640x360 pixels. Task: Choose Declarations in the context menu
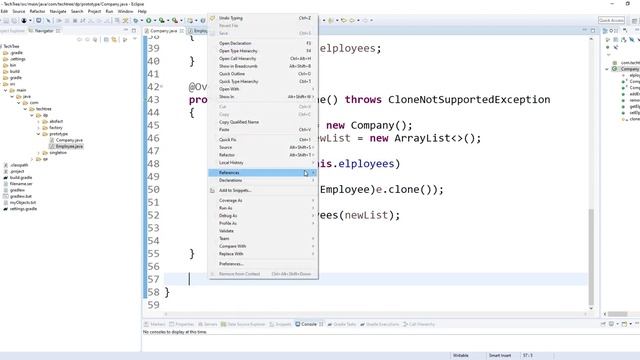(x=263, y=180)
